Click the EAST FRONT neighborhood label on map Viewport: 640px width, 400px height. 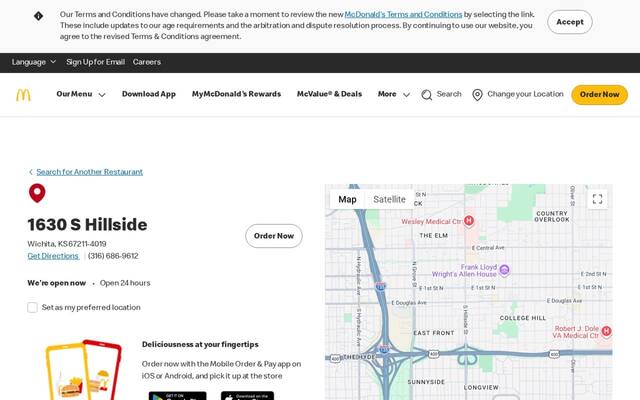(x=434, y=333)
